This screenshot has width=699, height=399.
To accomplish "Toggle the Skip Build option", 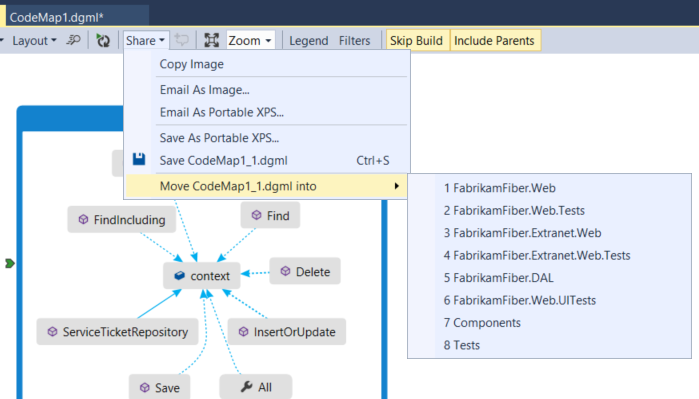I will pyautogui.click(x=416, y=41).
